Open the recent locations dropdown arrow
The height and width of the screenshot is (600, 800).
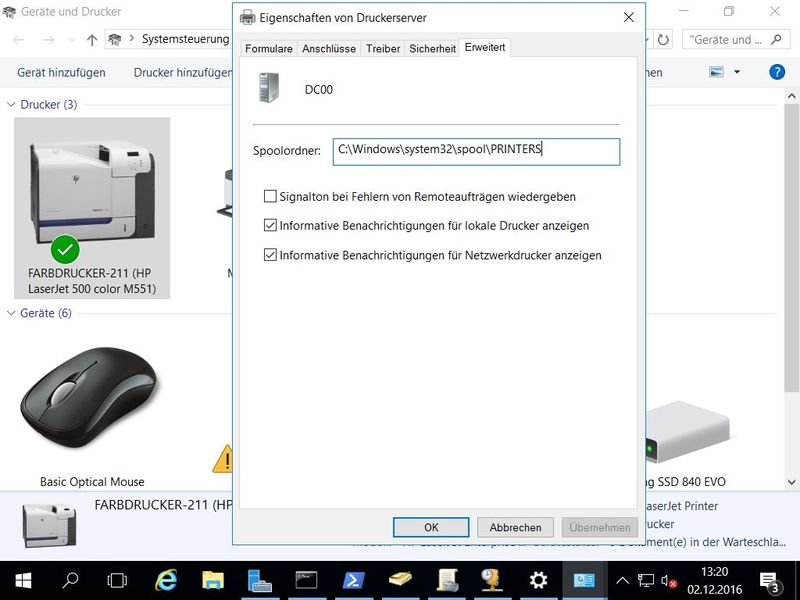click(x=72, y=40)
